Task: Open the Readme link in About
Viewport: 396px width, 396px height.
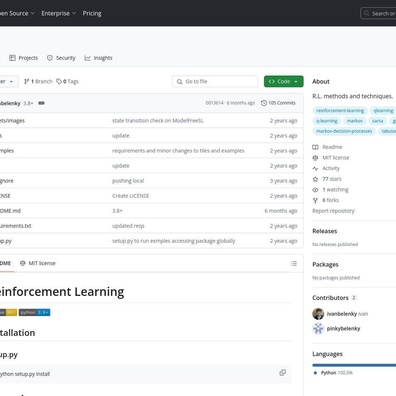Action: (332, 147)
